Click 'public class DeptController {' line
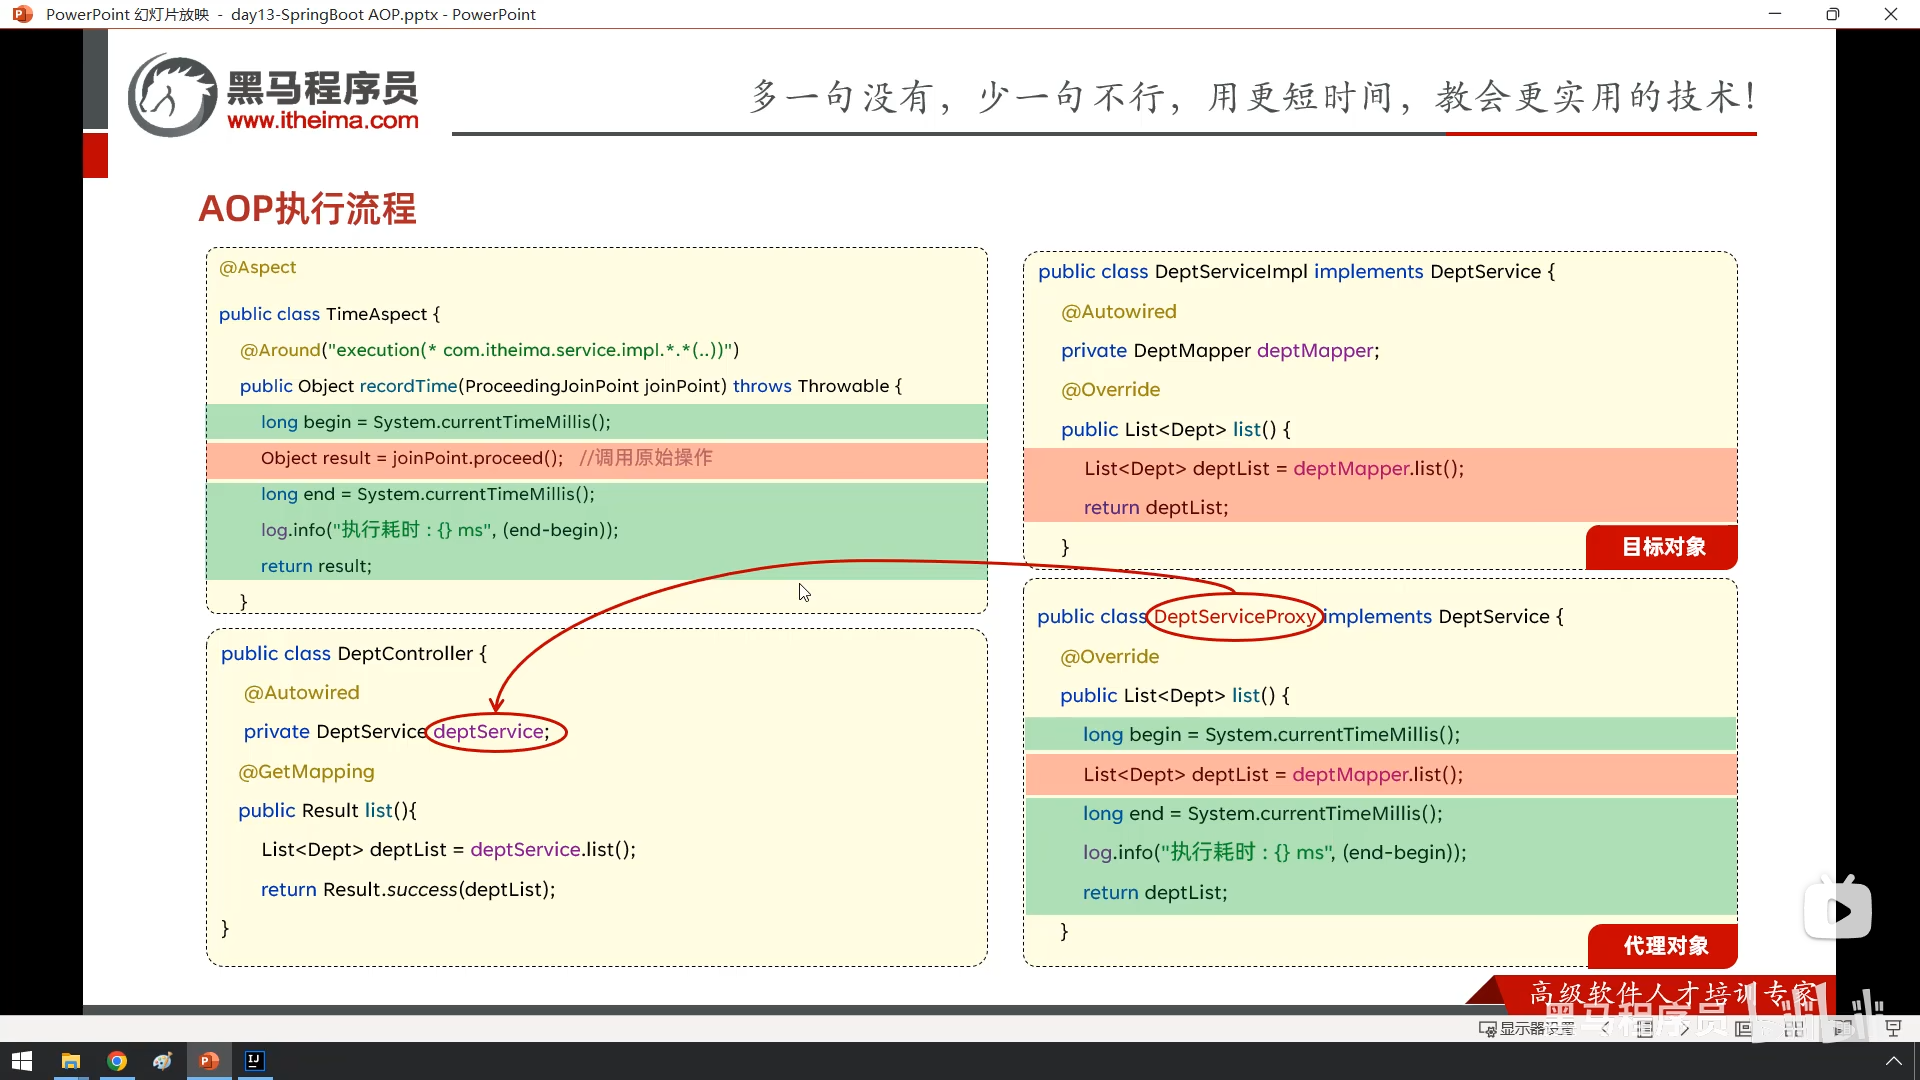The width and height of the screenshot is (1920, 1080). (354, 654)
